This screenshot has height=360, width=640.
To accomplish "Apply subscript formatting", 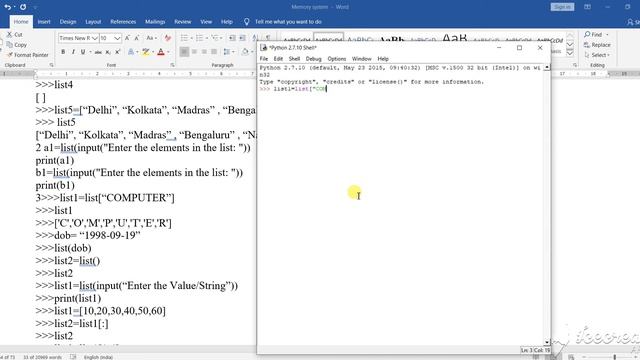I will pyautogui.click(x=108, y=52).
